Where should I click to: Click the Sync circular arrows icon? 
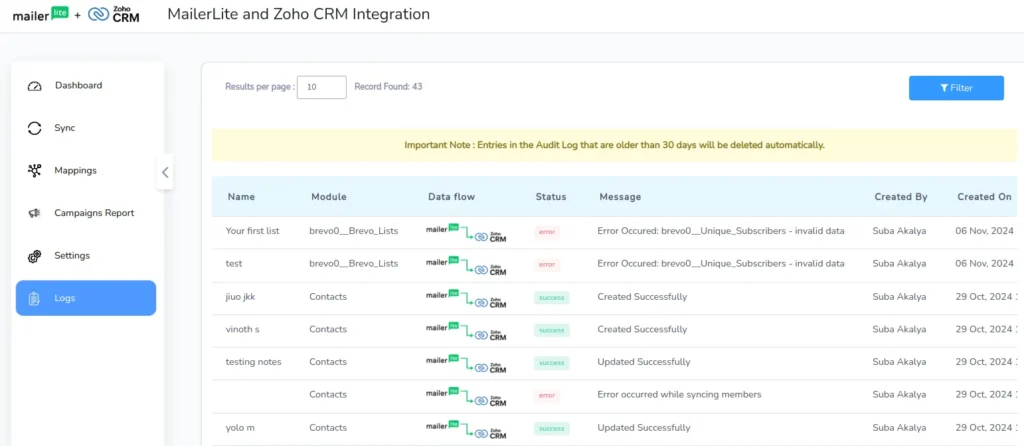[35, 128]
